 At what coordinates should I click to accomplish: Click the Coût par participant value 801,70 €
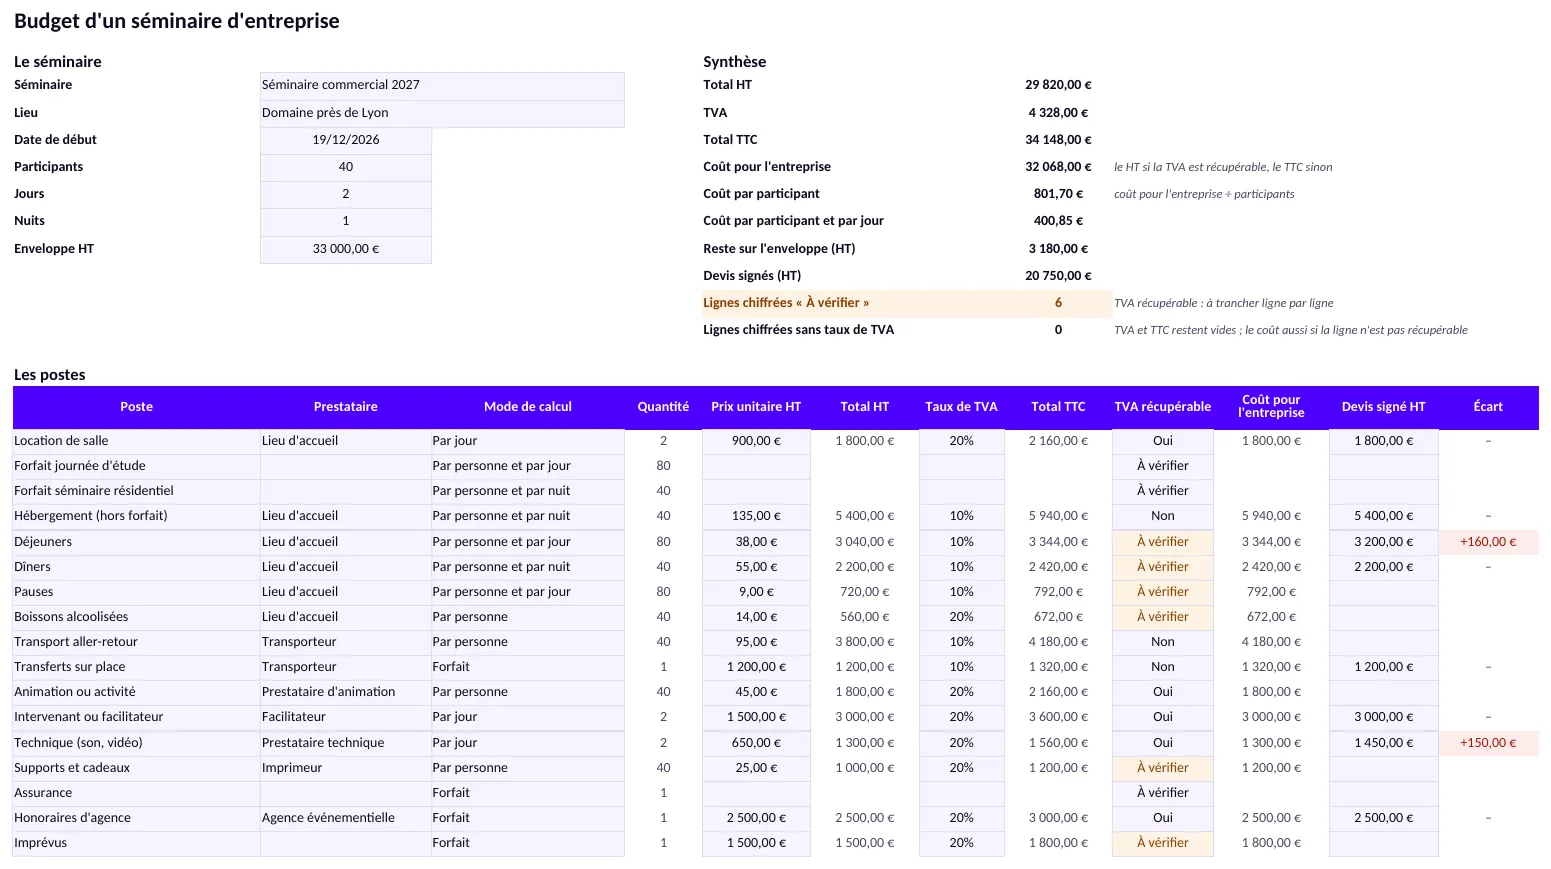click(1058, 194)
